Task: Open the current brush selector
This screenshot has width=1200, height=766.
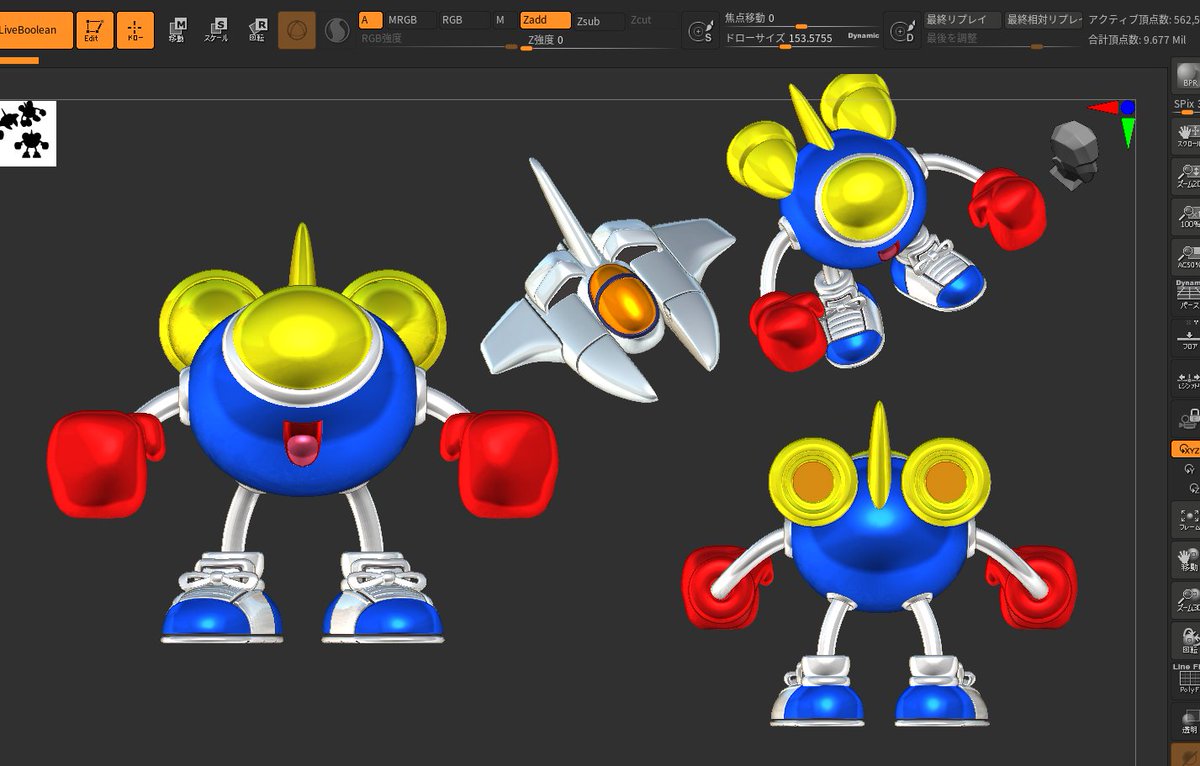Action: 297,27
